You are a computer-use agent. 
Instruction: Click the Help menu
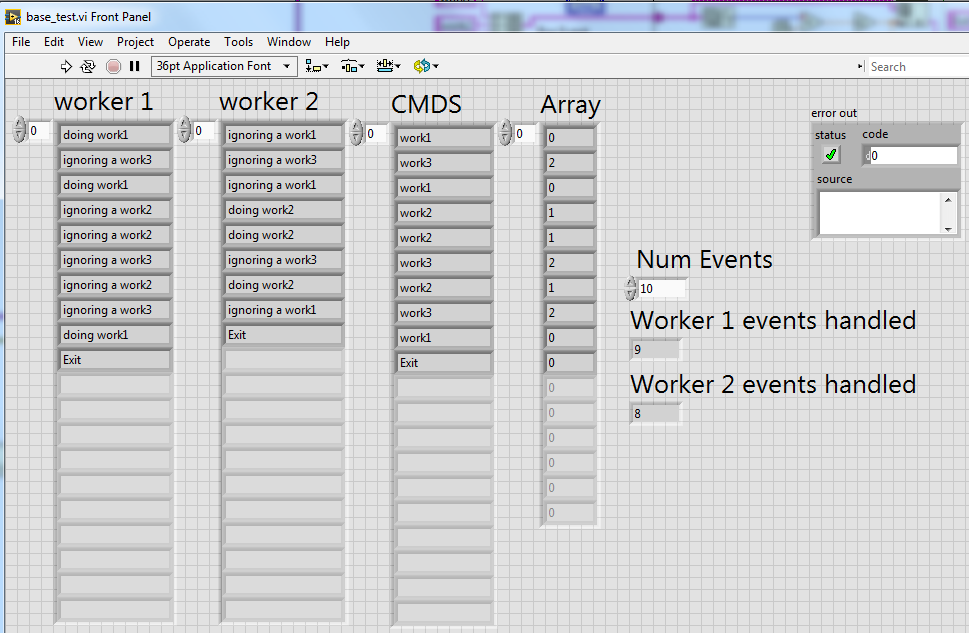click(x=337, y=42)
